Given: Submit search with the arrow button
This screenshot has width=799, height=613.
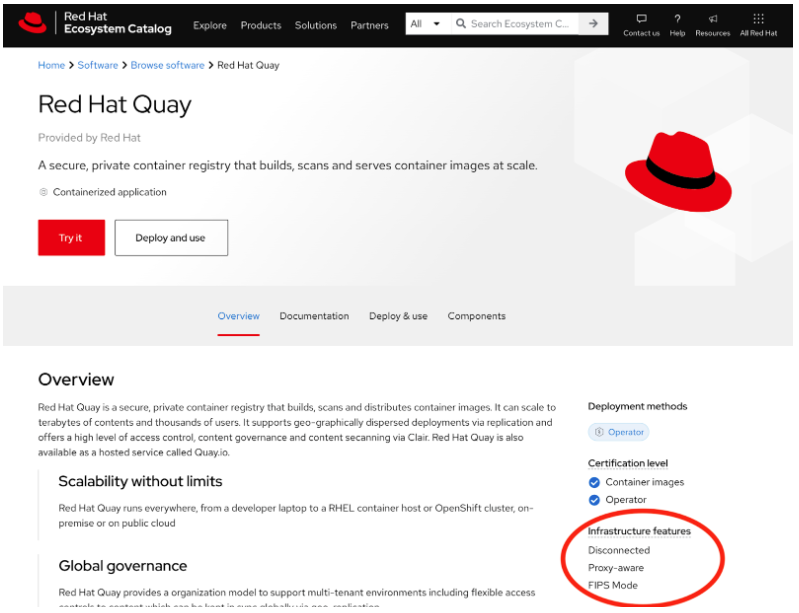Looking at the screenshot, I should pos(593,23).
